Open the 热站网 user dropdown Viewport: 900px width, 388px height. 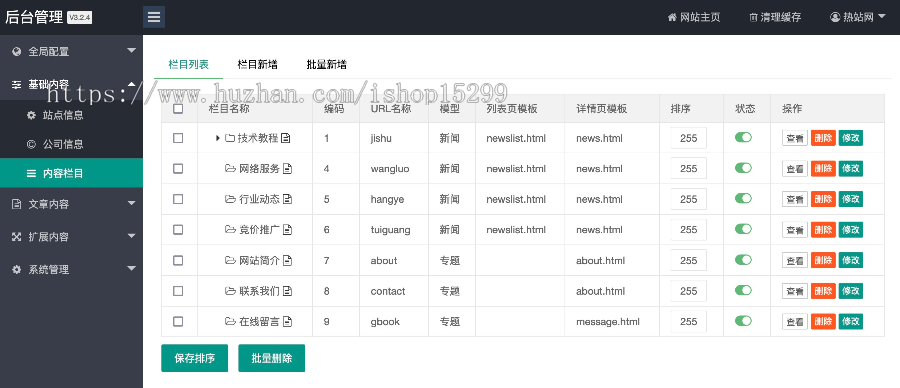858,17
